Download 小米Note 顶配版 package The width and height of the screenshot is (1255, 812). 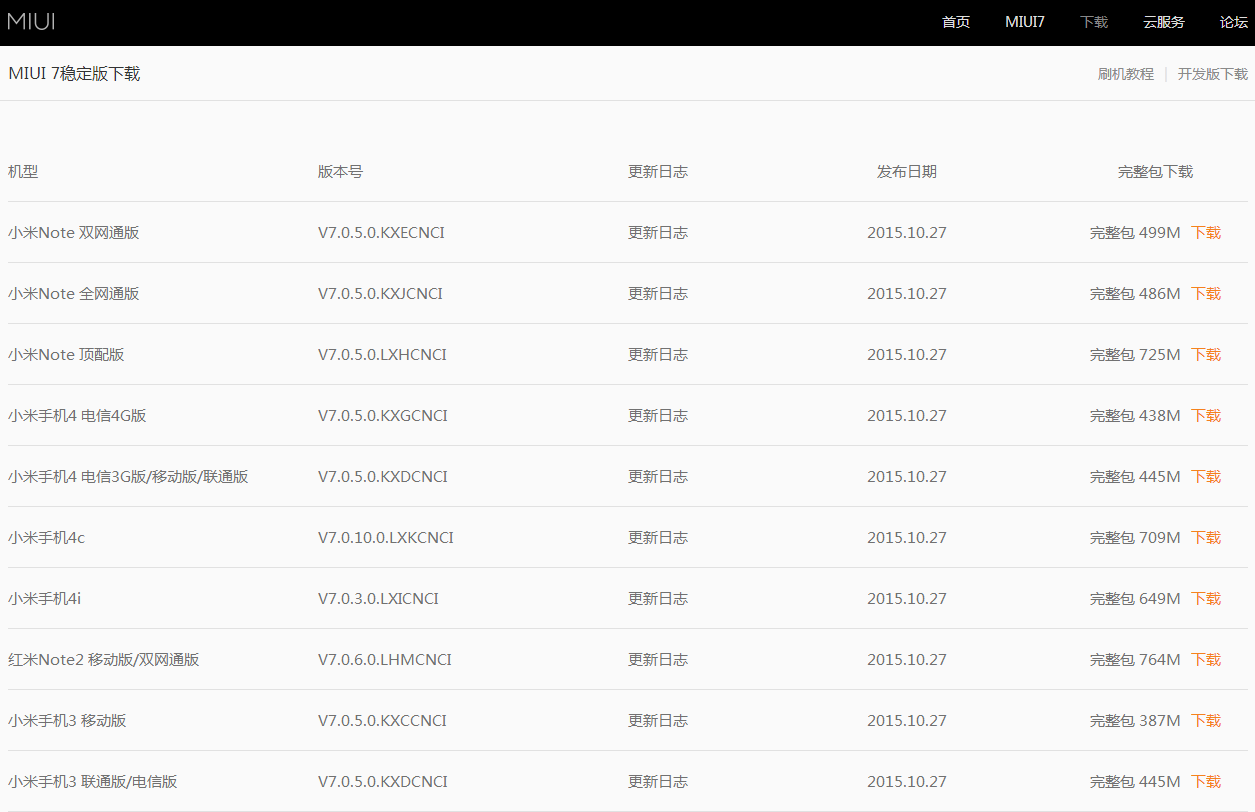pyautogui.click(x=1206, y=355)
